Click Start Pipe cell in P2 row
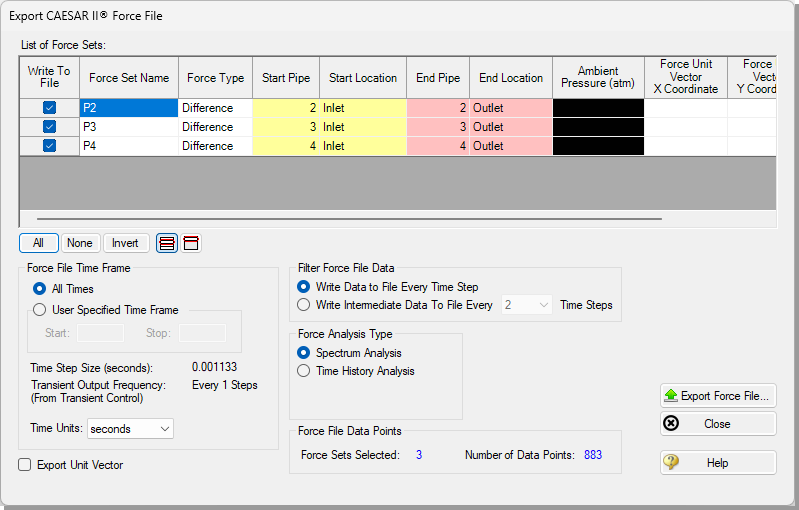Image resolution: width=799 pixels, height=510 pixels. [286, 108]
